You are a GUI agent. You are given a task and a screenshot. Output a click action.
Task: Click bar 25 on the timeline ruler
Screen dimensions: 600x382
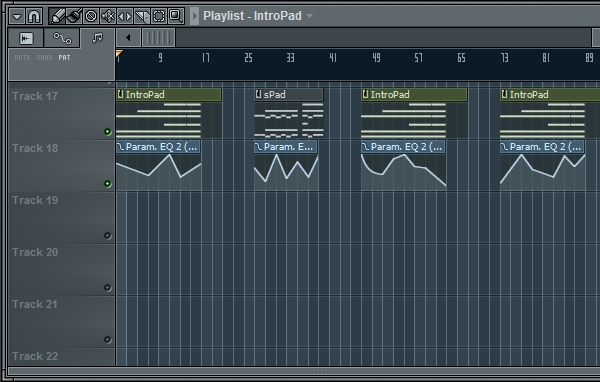point(248,58)
